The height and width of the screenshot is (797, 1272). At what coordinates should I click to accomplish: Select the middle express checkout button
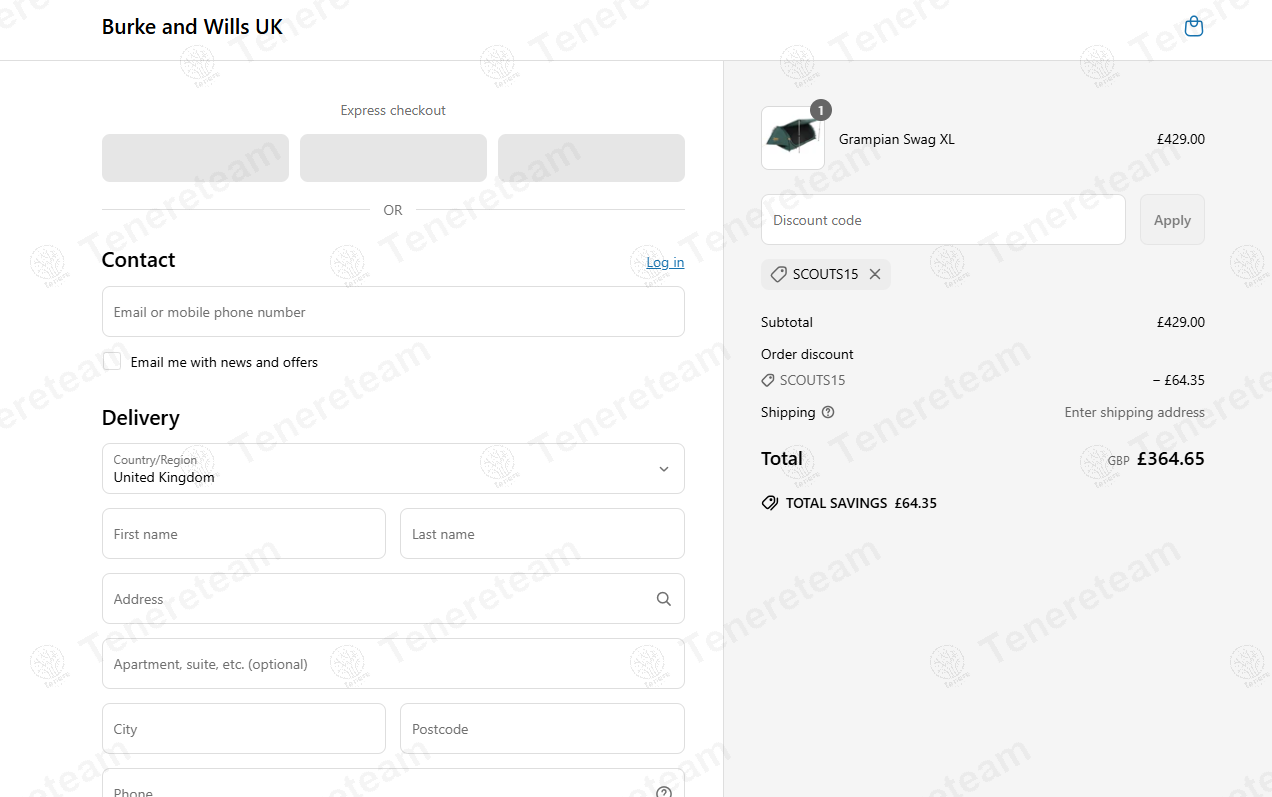pyautogui.click(x=393, y=158)
